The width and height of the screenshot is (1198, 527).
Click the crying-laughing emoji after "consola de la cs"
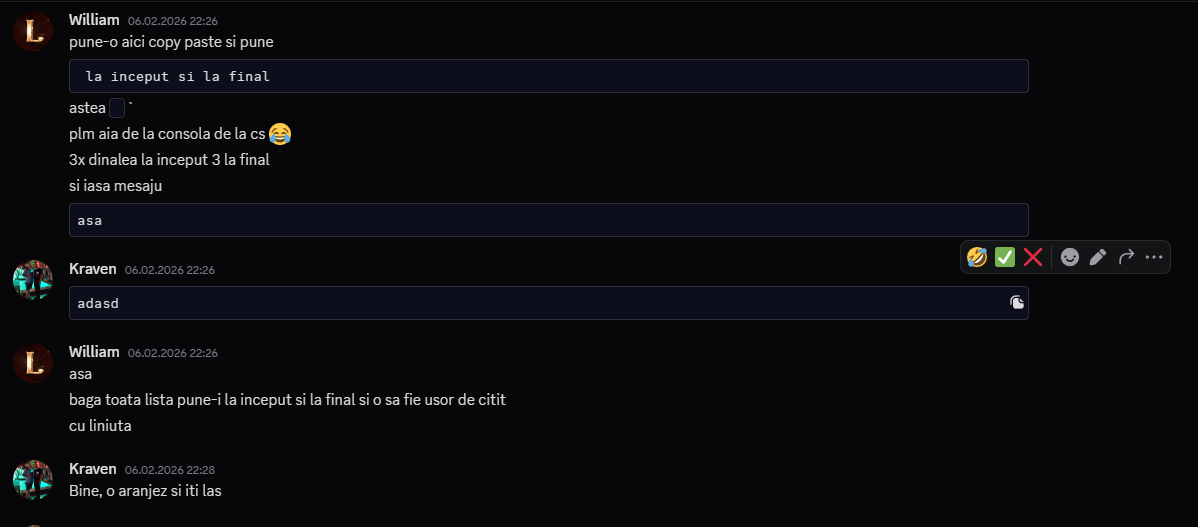(x=280, y=133)
